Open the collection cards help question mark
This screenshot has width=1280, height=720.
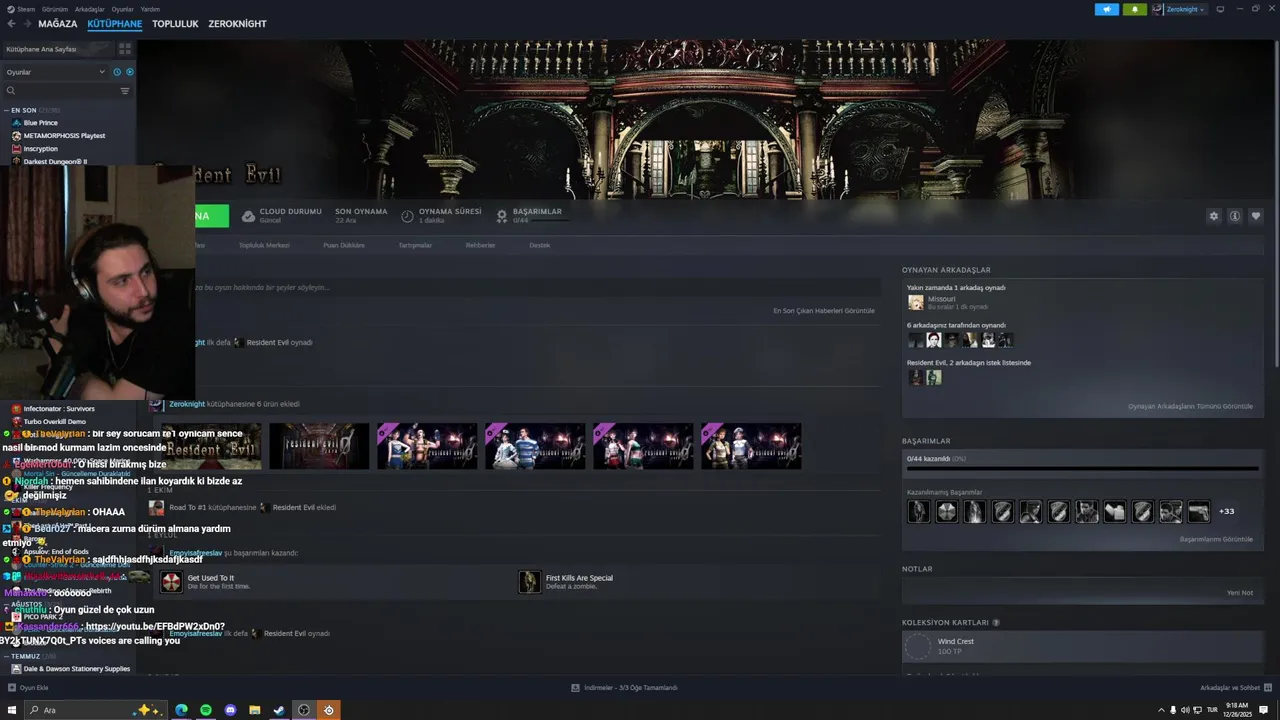tap(995, 622)
